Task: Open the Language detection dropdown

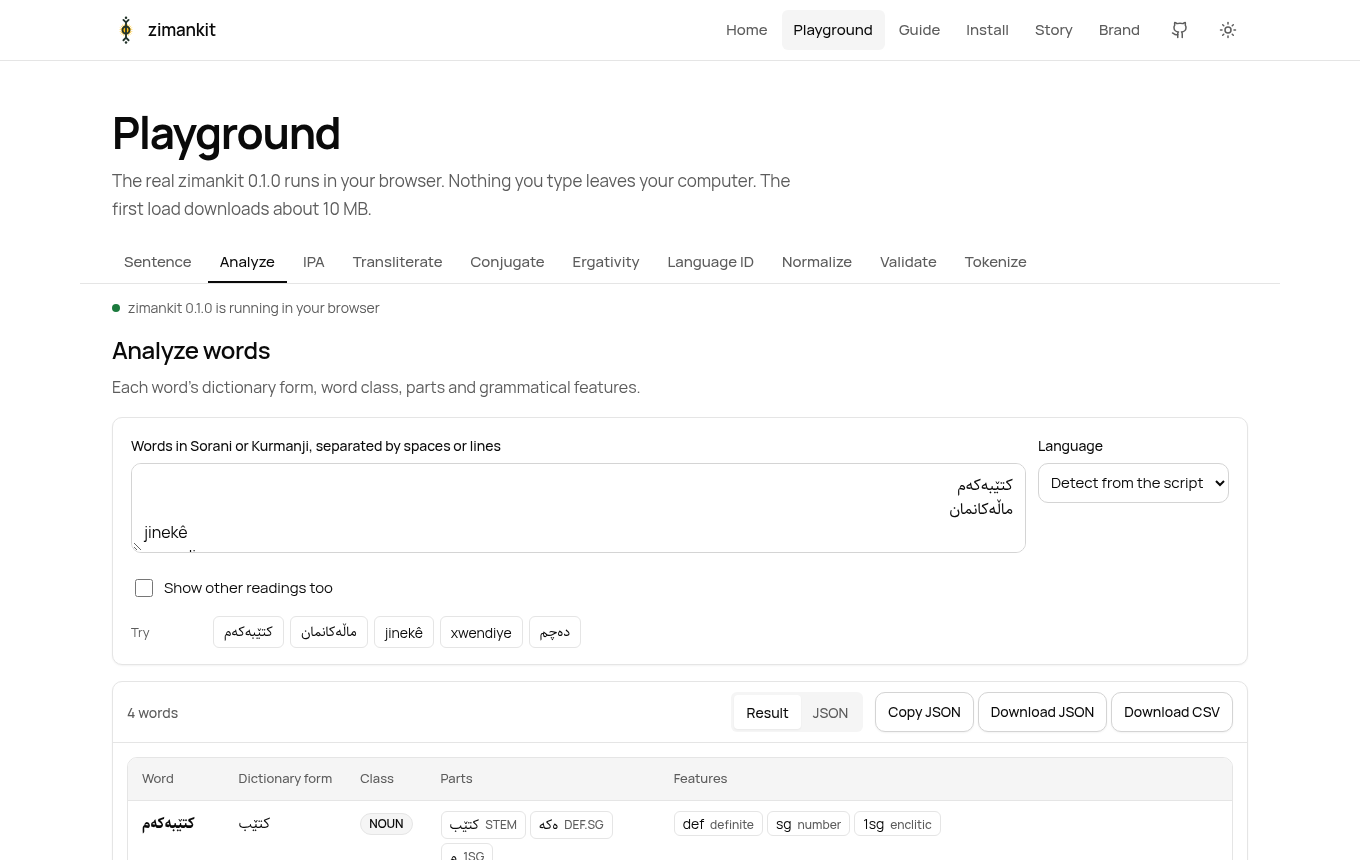Action: pyautogui.click(x=1133, y=483)
